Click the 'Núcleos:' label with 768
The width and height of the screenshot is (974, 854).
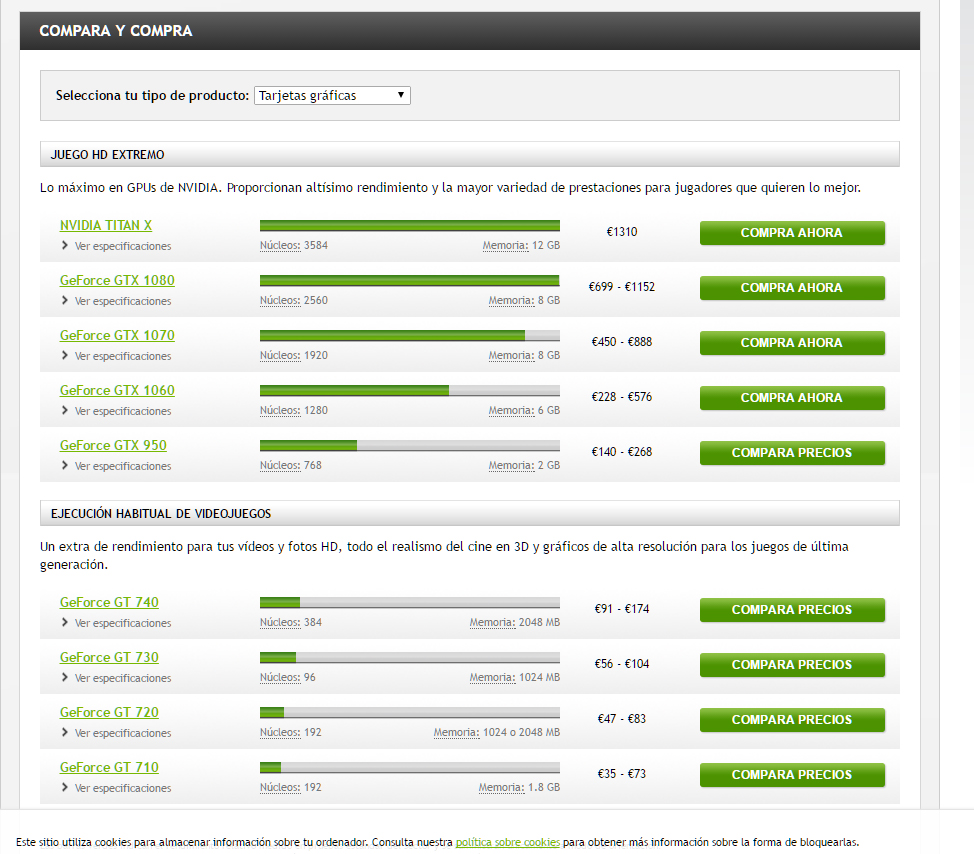(x=280, y=465)
